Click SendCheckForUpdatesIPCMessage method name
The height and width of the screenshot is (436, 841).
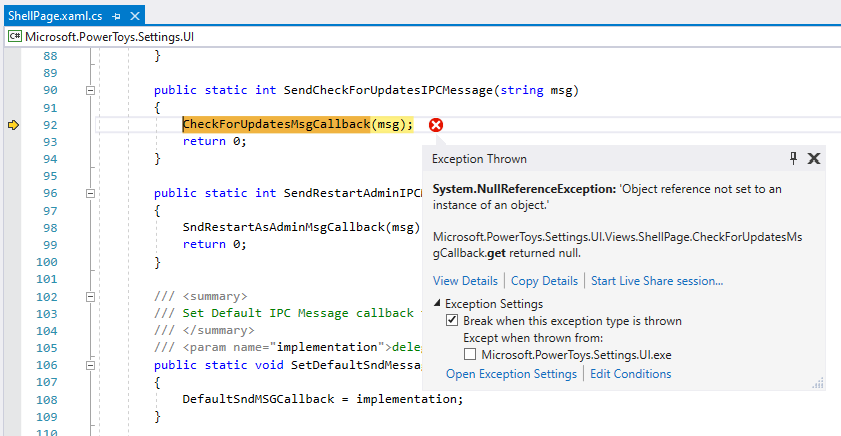click(x=388, y=90)
